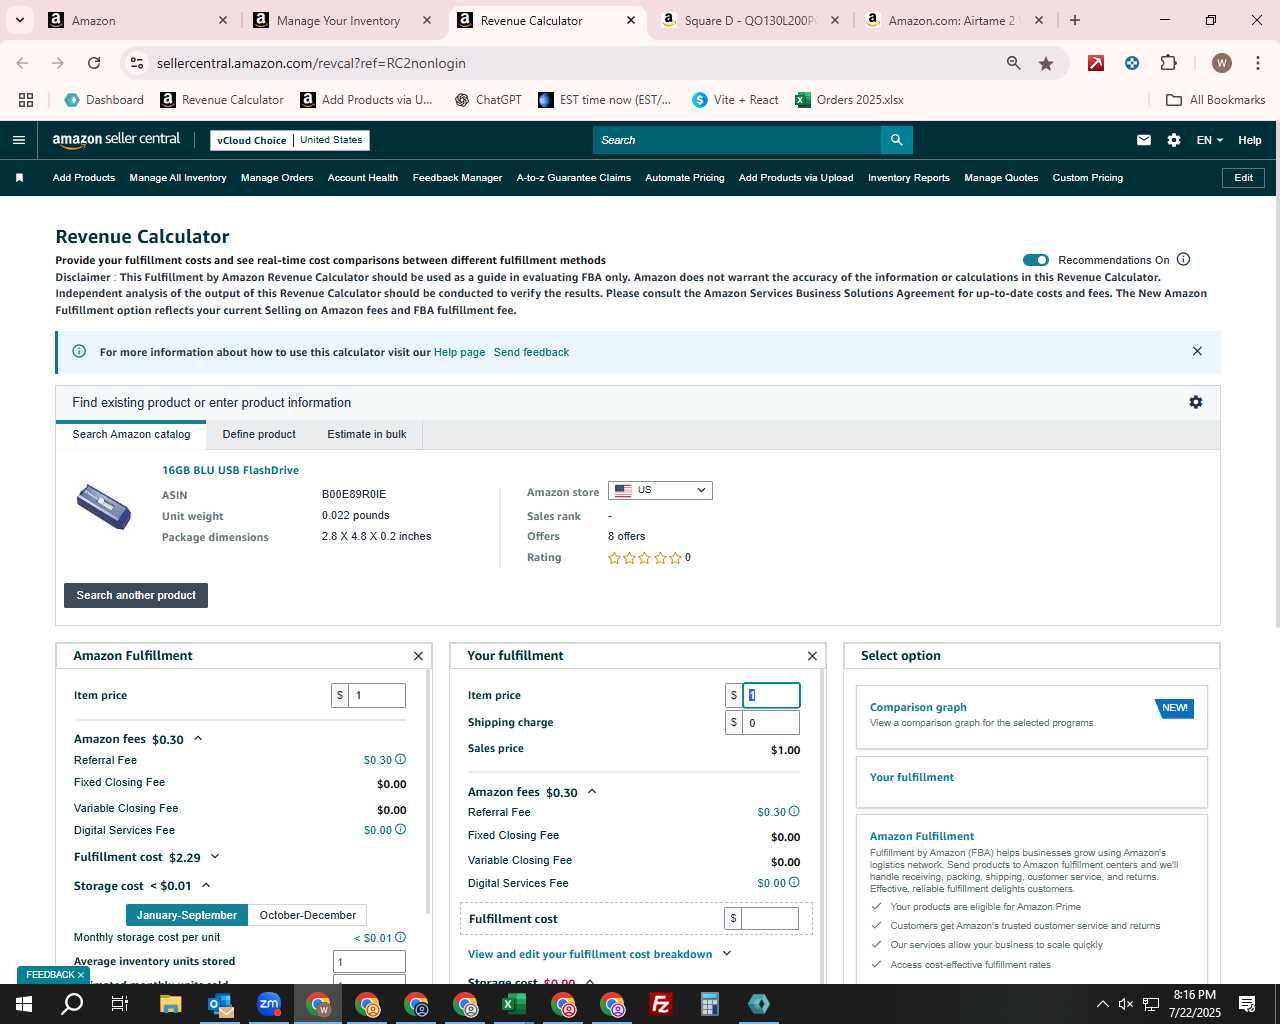This screenshot has height=1024, width=1280.
Task: Open calculator settings gear in product panel
Action: [1196, 402]
